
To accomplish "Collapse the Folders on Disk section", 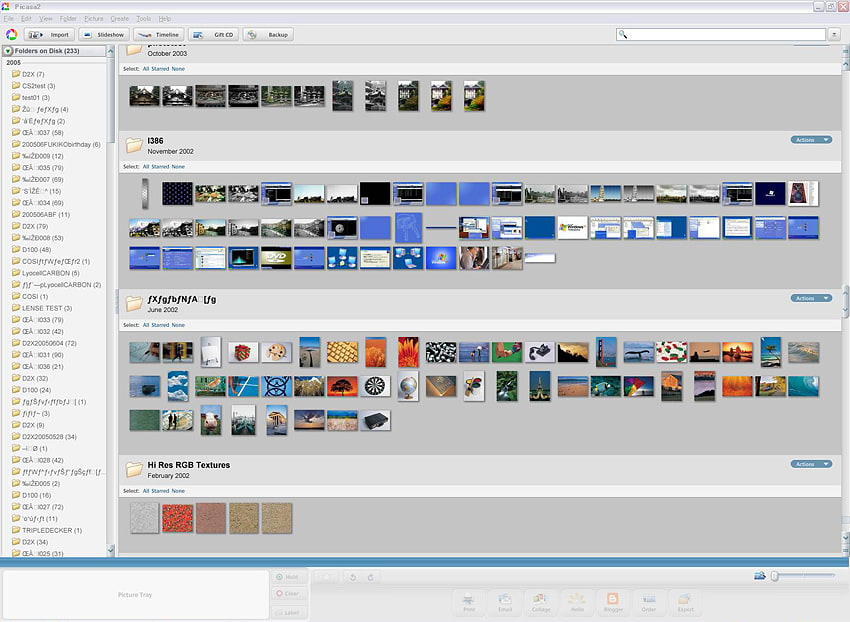I will pos(8,51).
